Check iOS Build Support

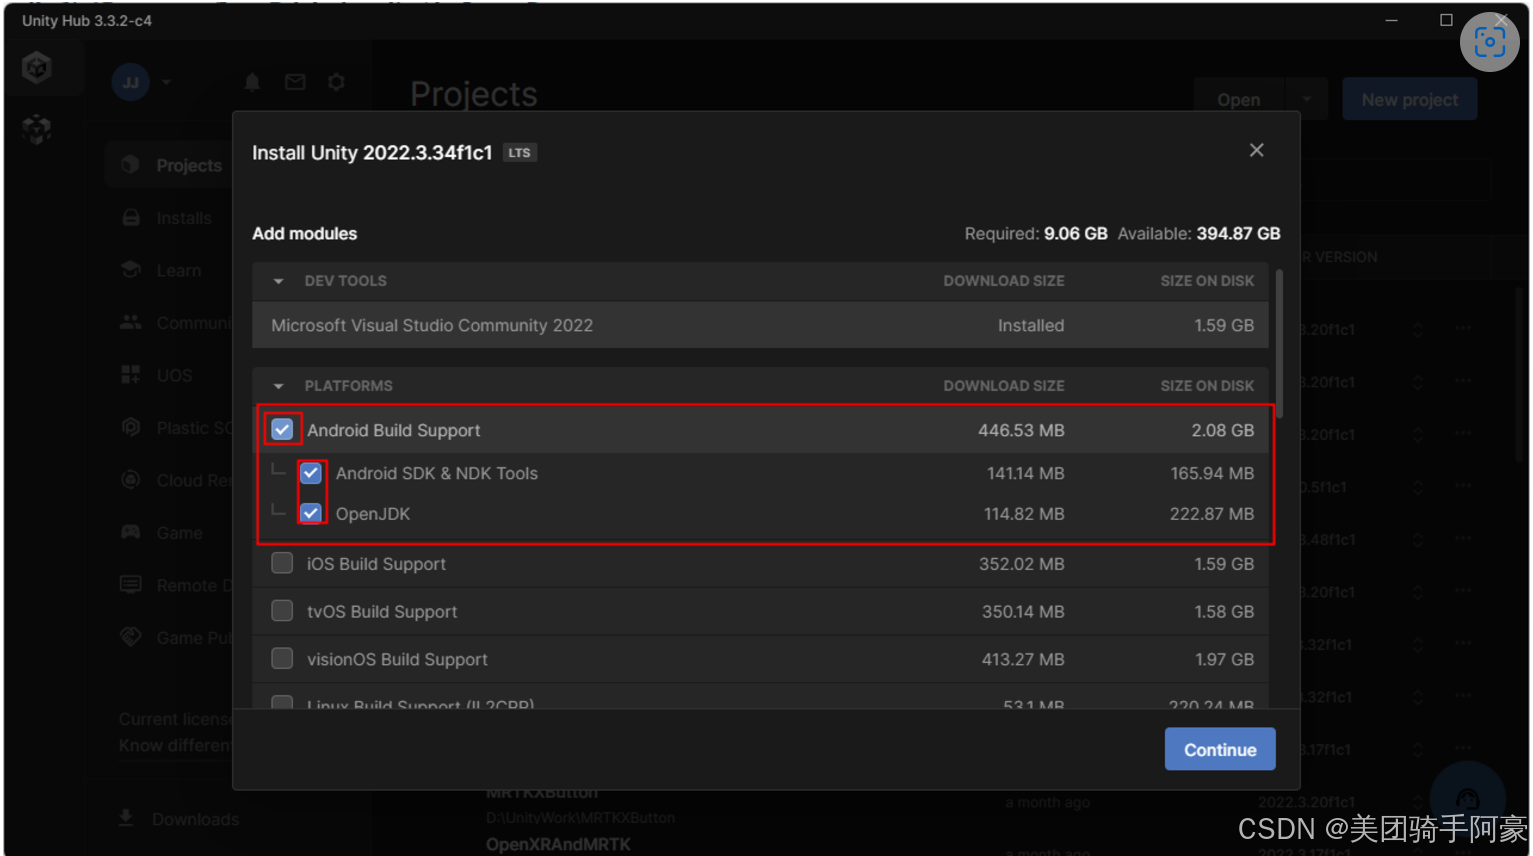[x=282, y=563]
